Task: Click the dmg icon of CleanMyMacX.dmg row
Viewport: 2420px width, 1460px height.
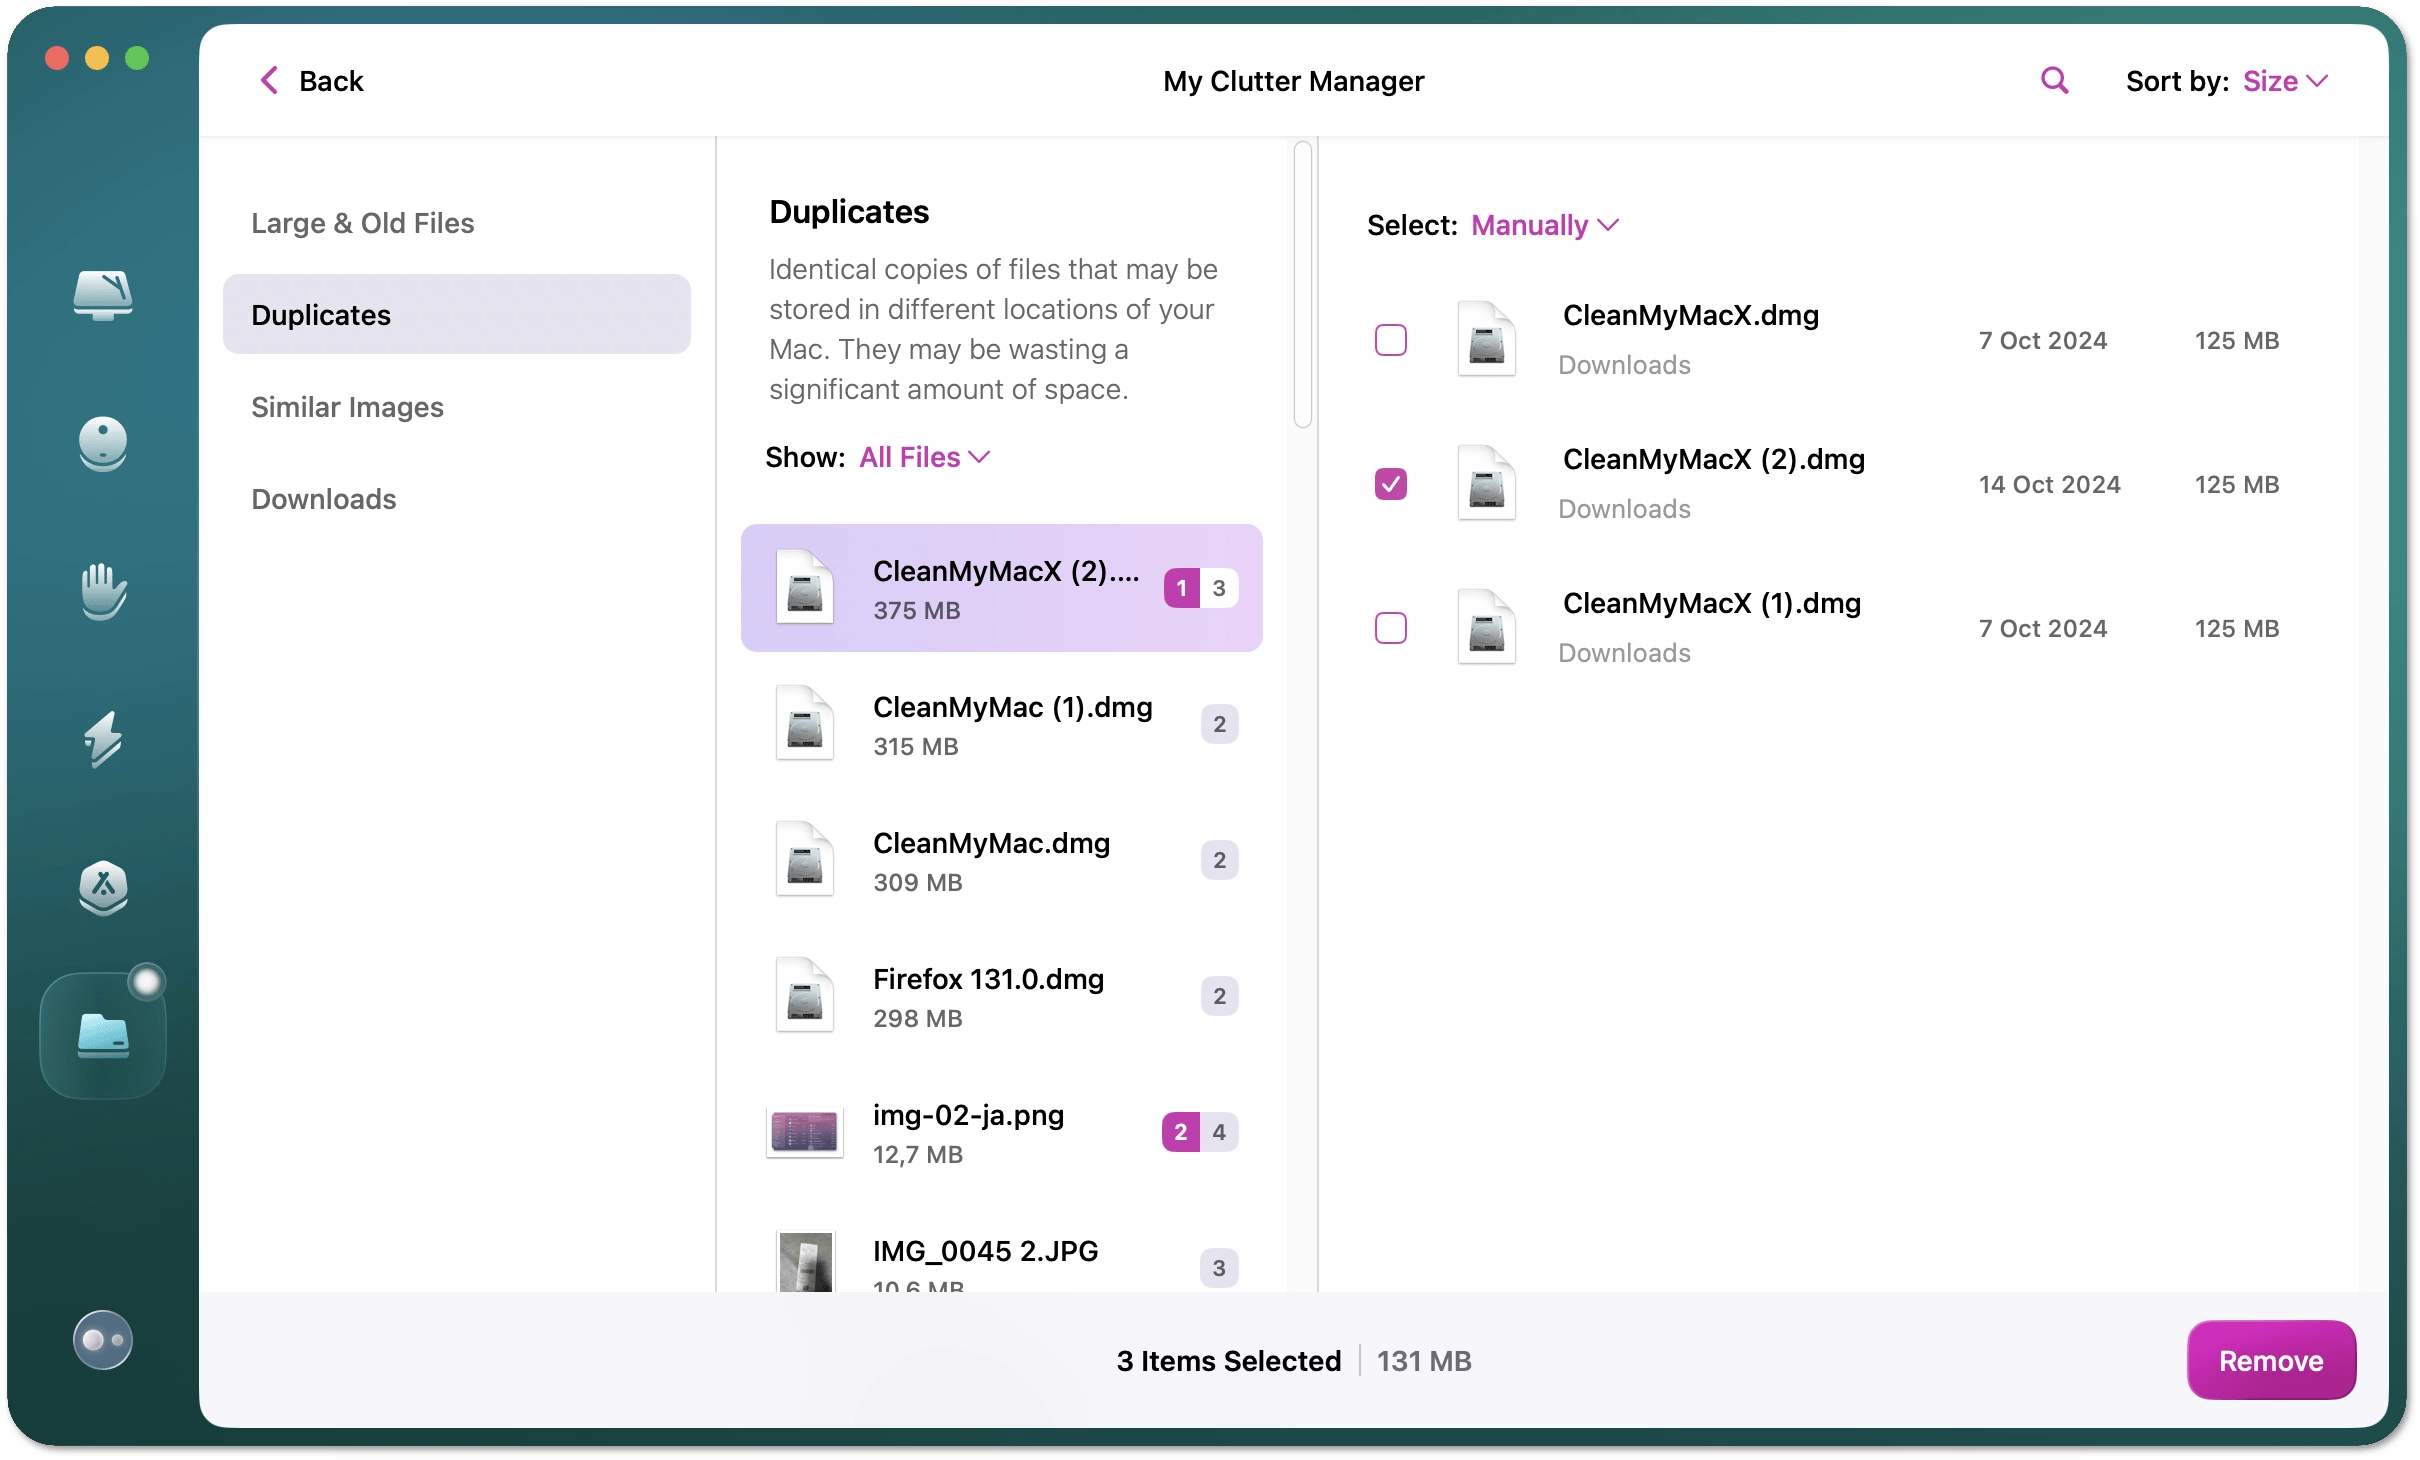Action: click(x=1486, y=339)
